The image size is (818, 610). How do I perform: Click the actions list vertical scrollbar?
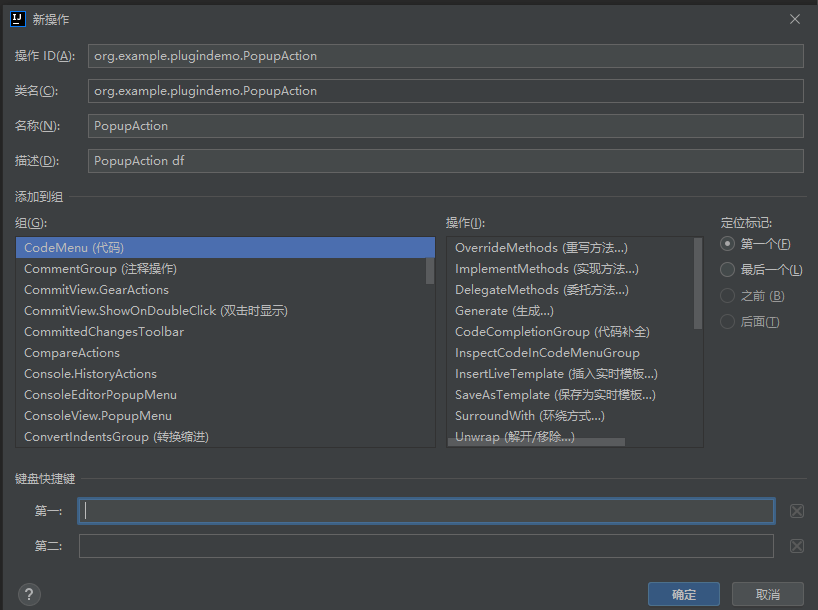click(x=698, y=283)
